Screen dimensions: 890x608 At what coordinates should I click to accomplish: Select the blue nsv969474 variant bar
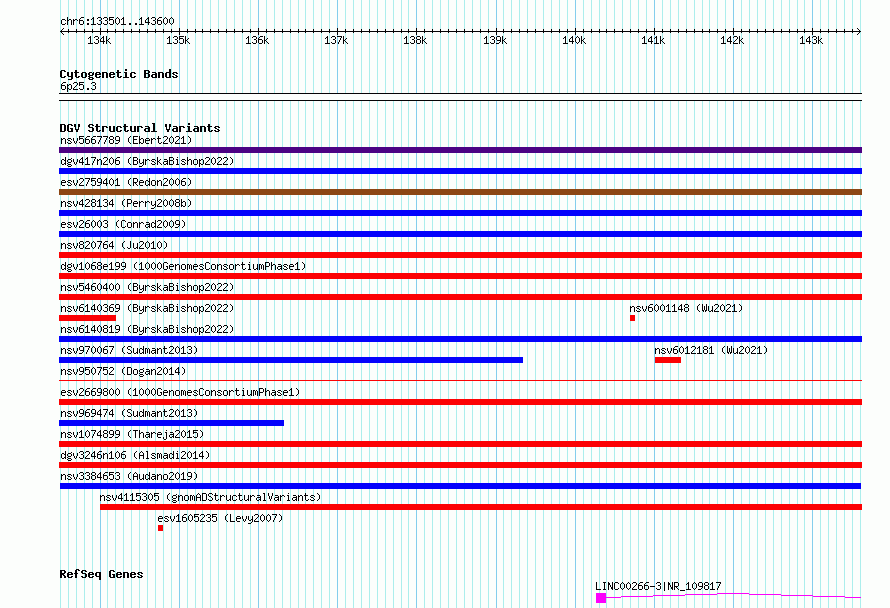coord(171,423)
